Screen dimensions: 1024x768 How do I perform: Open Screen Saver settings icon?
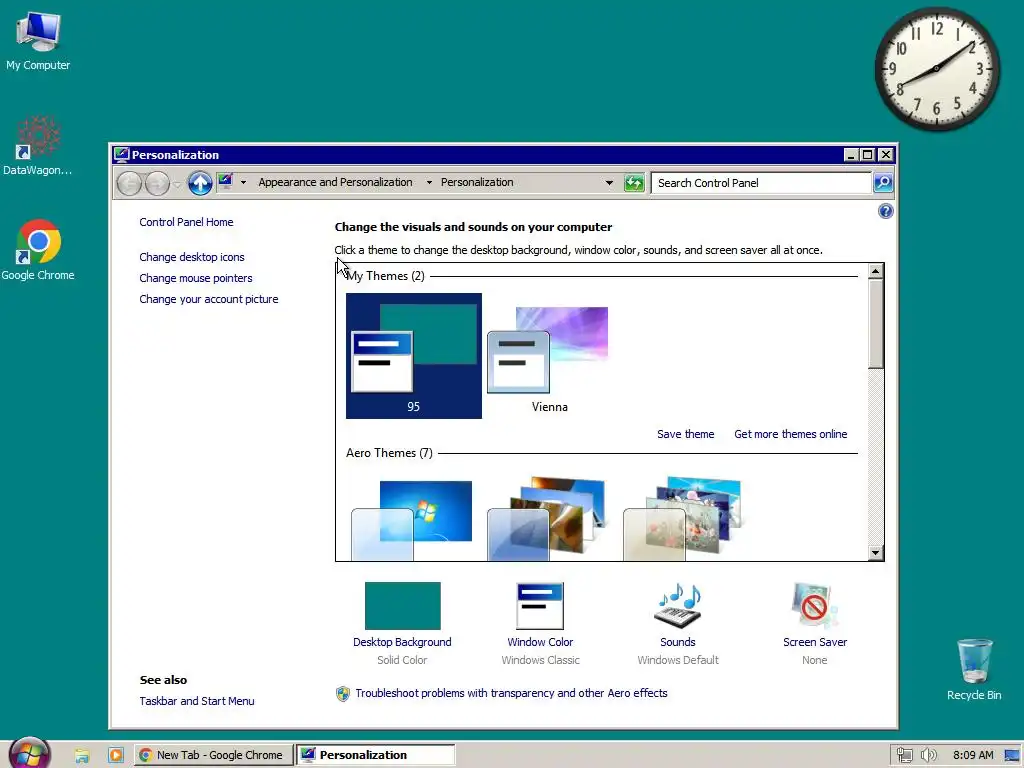click(x=814, y=606)
